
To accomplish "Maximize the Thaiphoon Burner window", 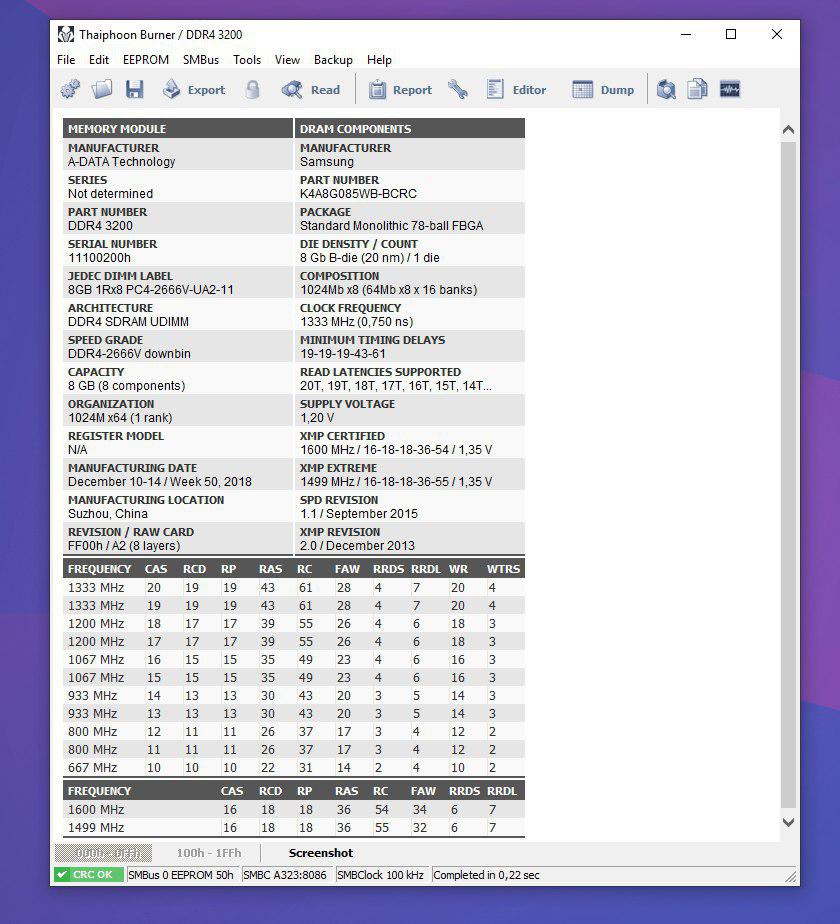I will (731, 34).
